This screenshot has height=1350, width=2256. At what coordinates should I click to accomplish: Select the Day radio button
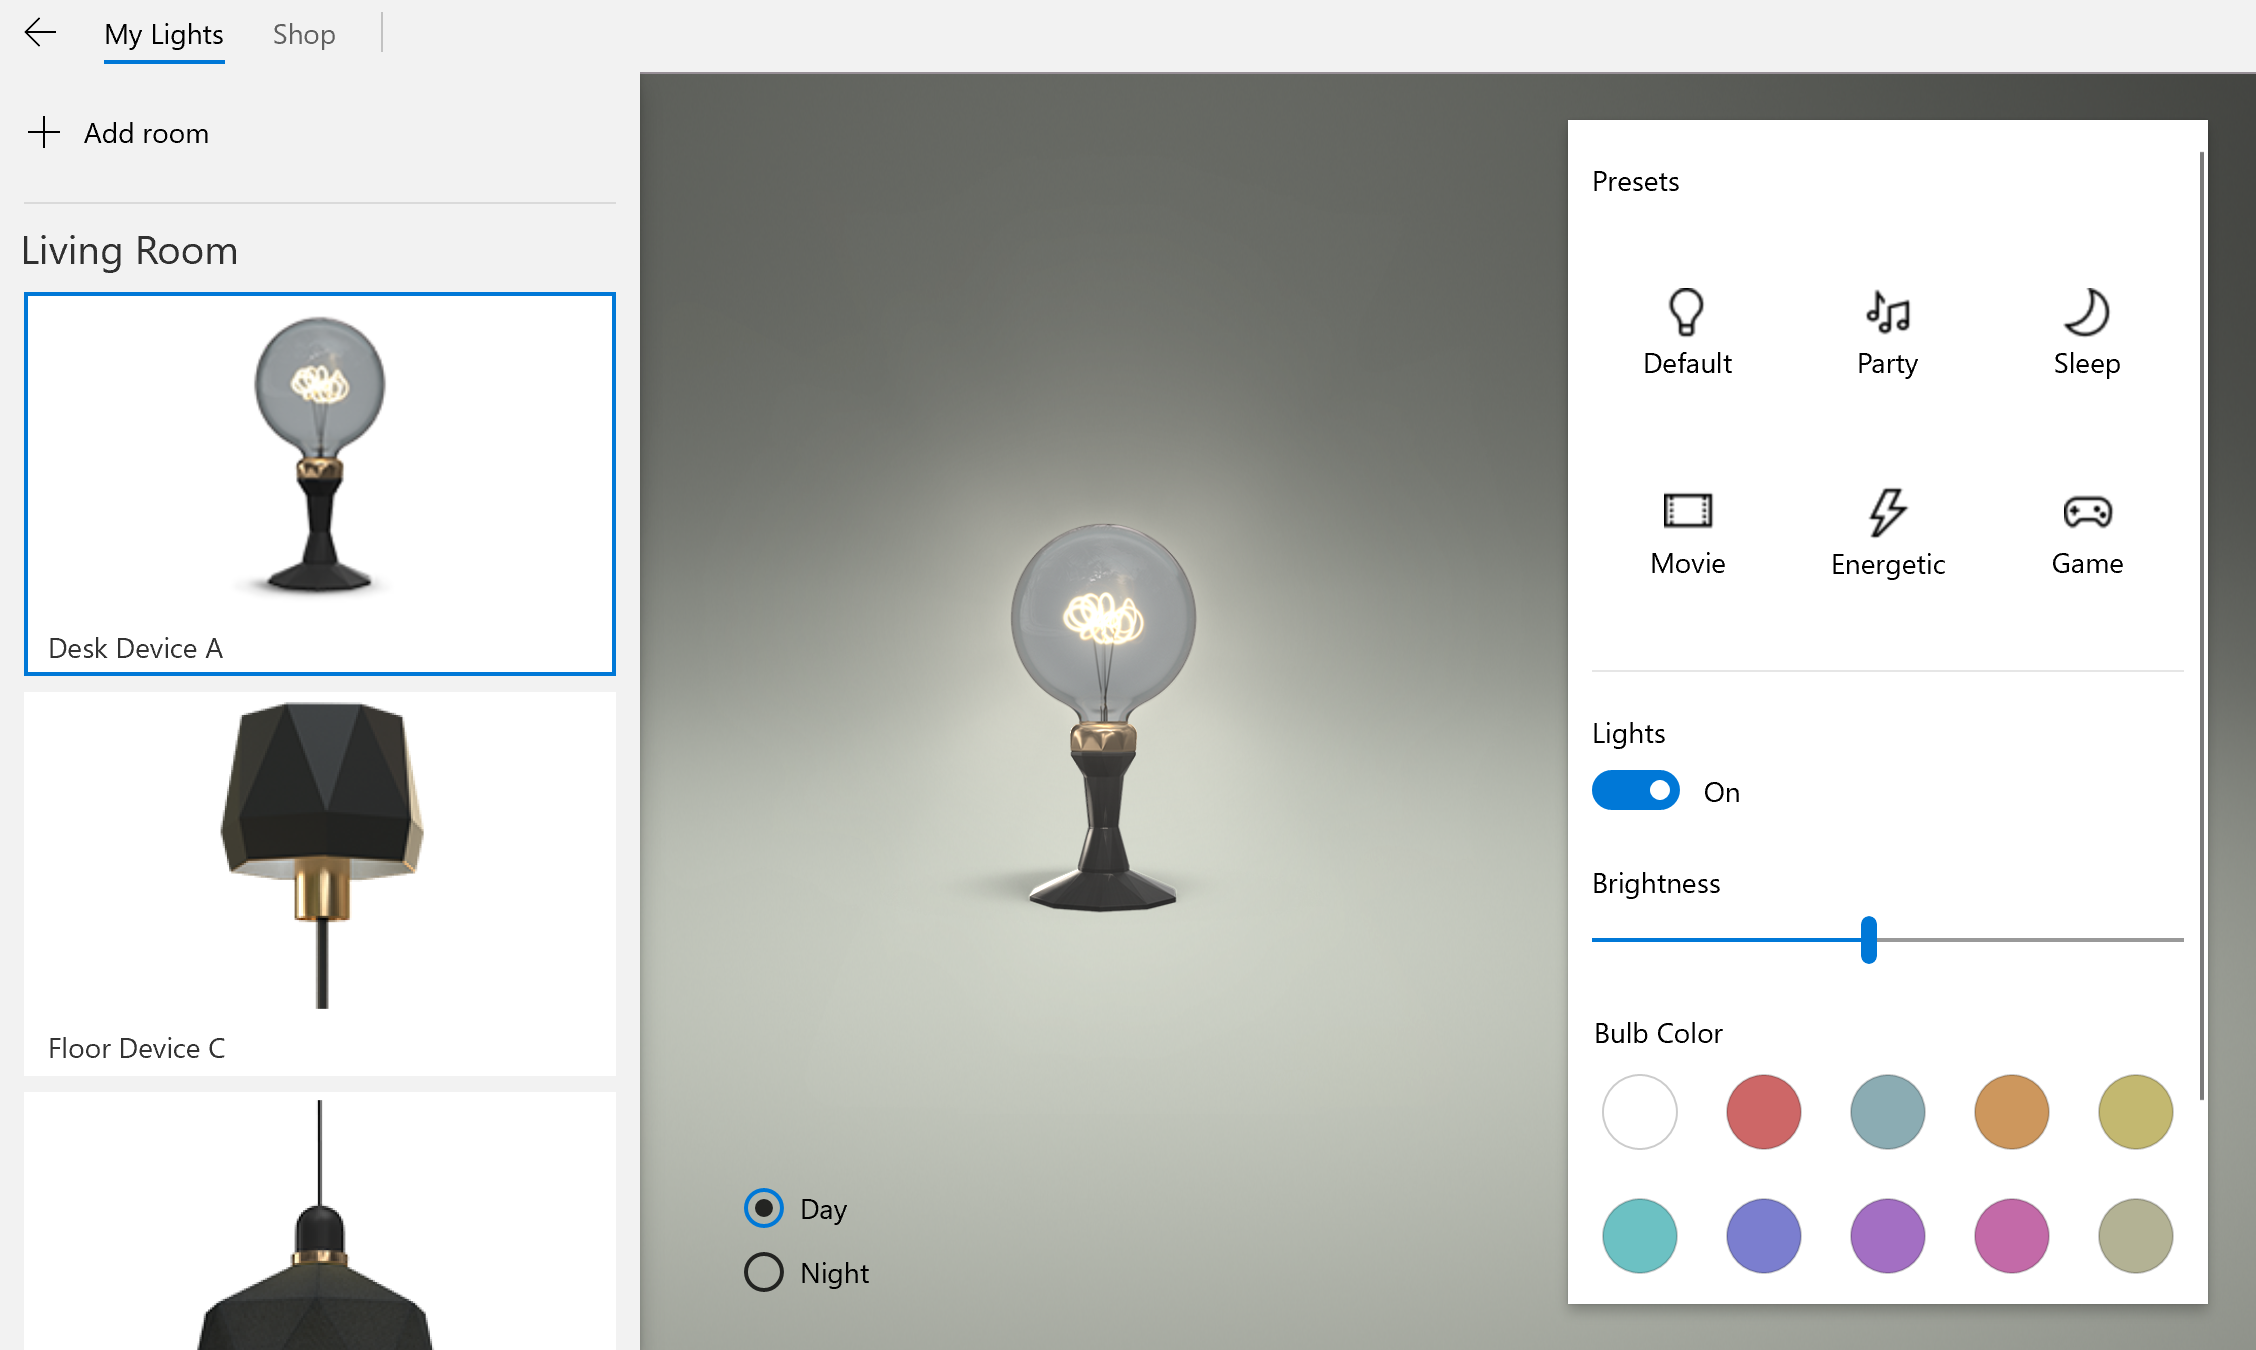tap(764, 1208)
